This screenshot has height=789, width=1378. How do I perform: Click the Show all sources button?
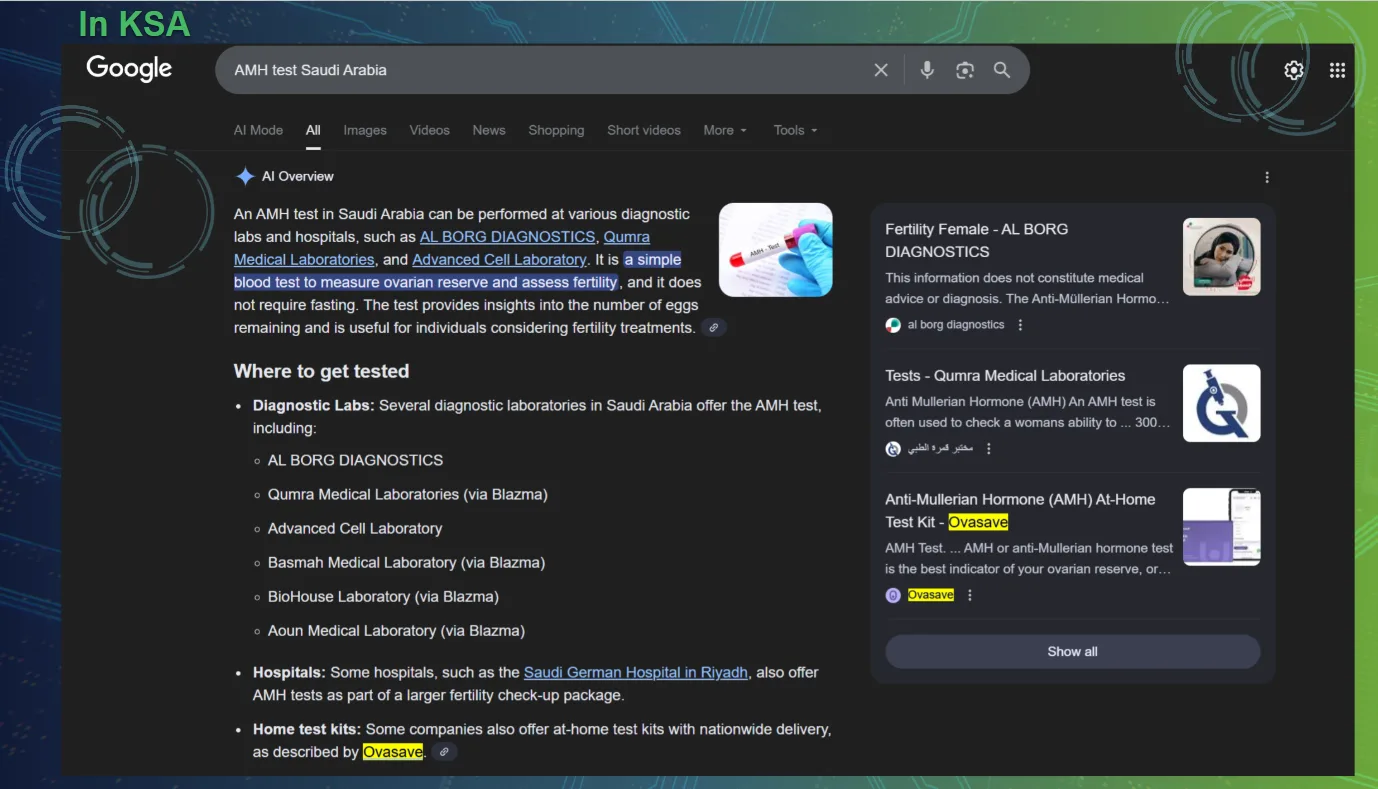[1072, 652]
